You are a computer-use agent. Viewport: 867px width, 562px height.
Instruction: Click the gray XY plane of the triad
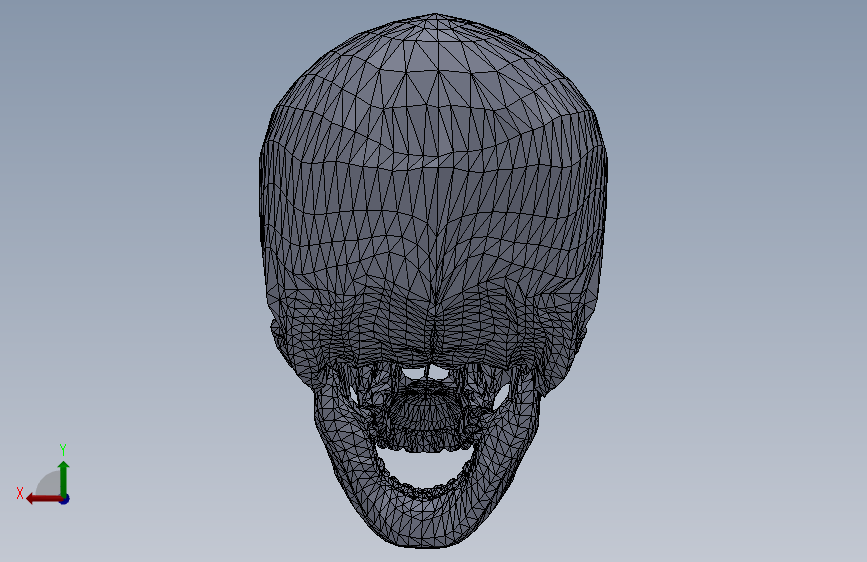click(x=50, y=485)
